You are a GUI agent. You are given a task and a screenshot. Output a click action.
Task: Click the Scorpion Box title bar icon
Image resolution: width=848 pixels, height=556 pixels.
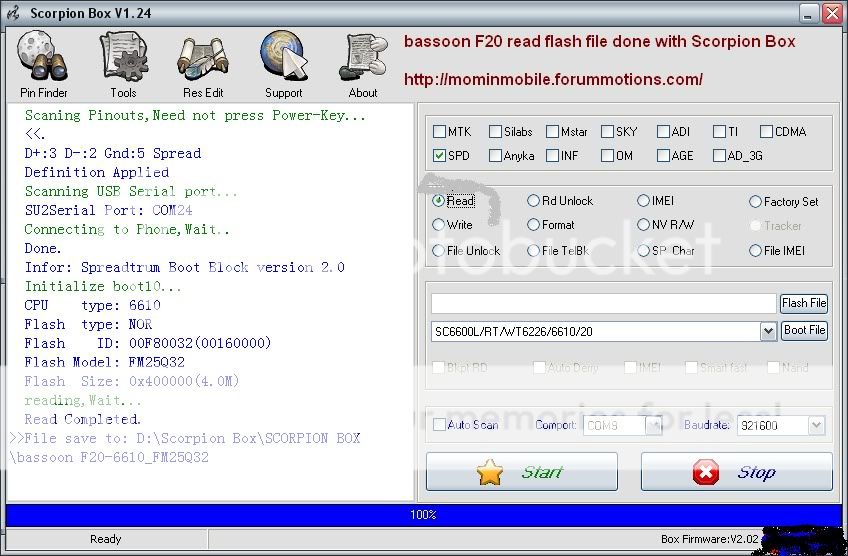tap(13, 13)
